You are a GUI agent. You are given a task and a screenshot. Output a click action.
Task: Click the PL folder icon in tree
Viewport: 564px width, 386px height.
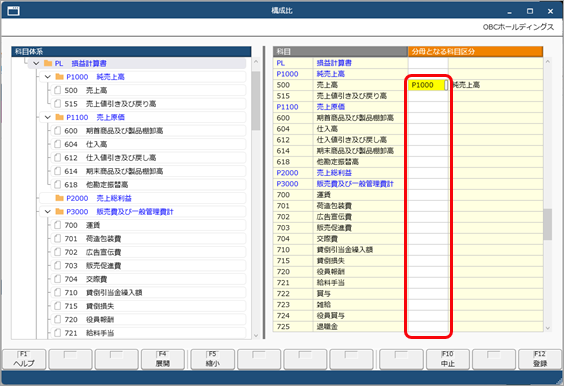48,63
